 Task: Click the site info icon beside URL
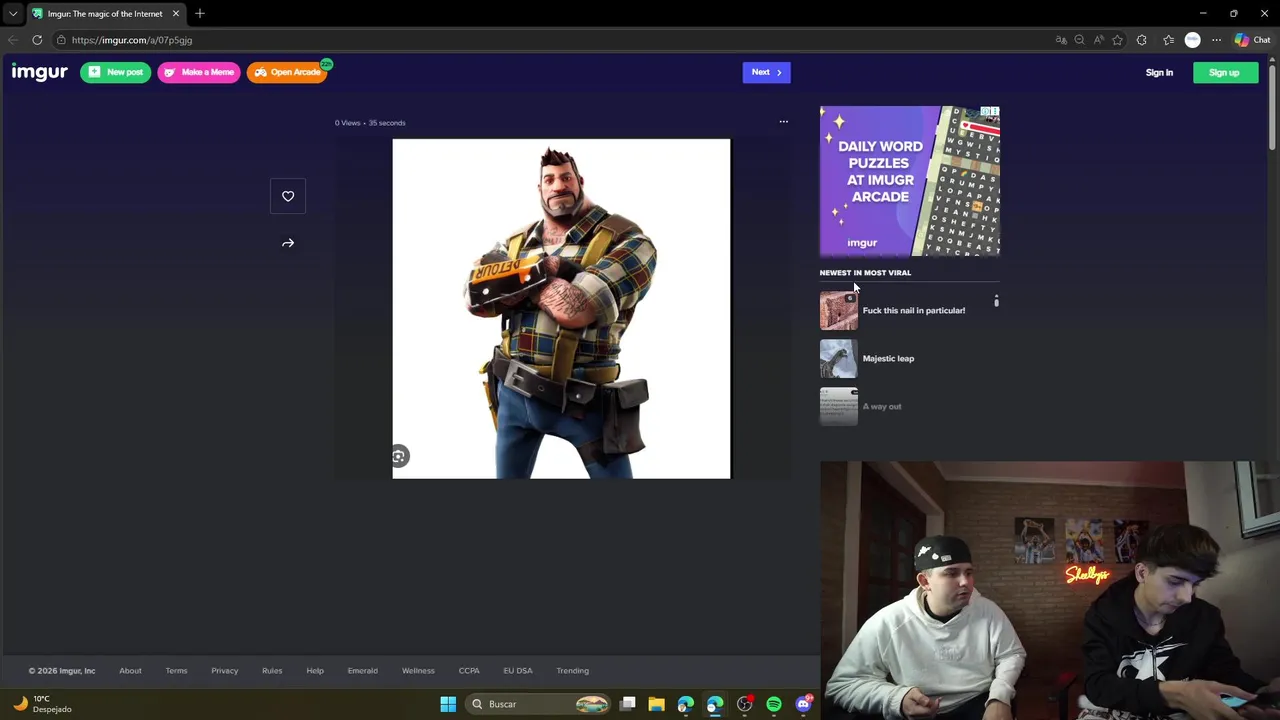click(61, 40)
